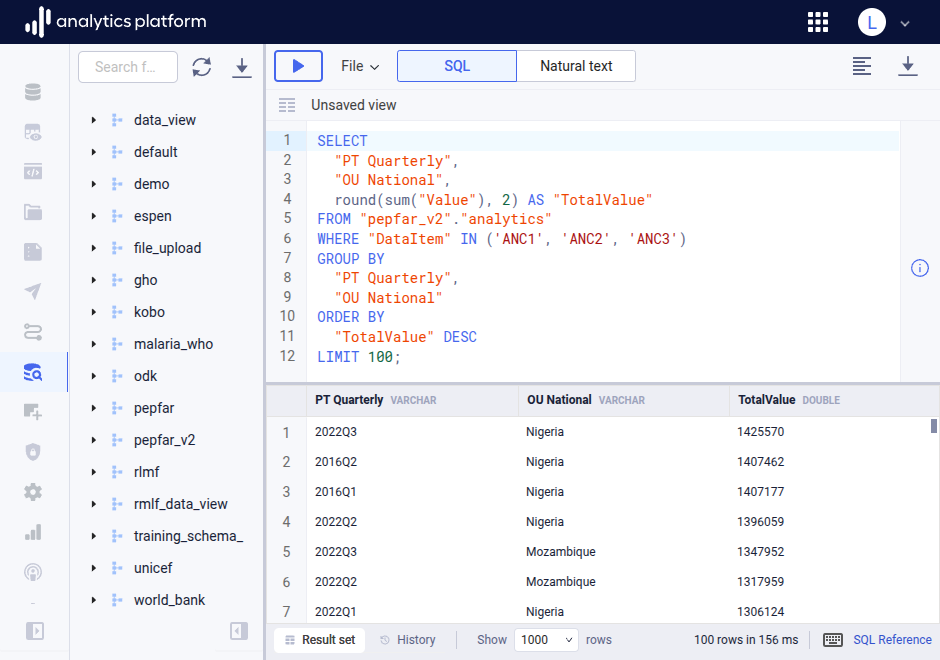Expand the demo schema
This screenshot has height=660, width=940.
pos(94,184)
